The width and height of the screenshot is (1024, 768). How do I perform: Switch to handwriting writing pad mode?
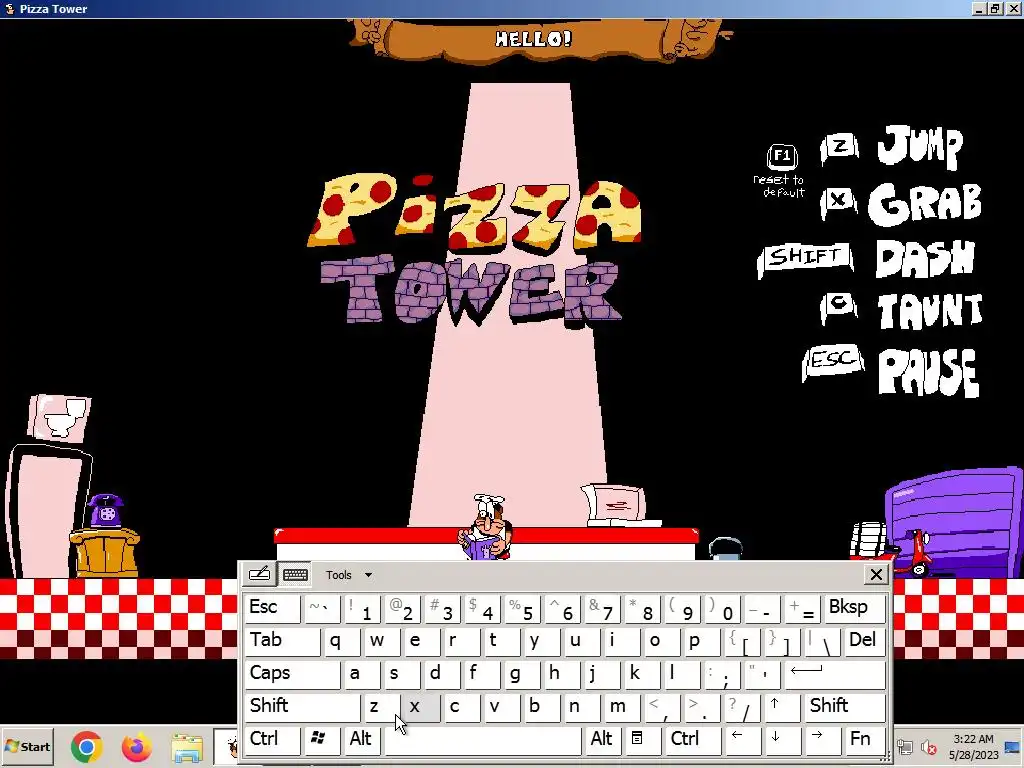point(259,574)
